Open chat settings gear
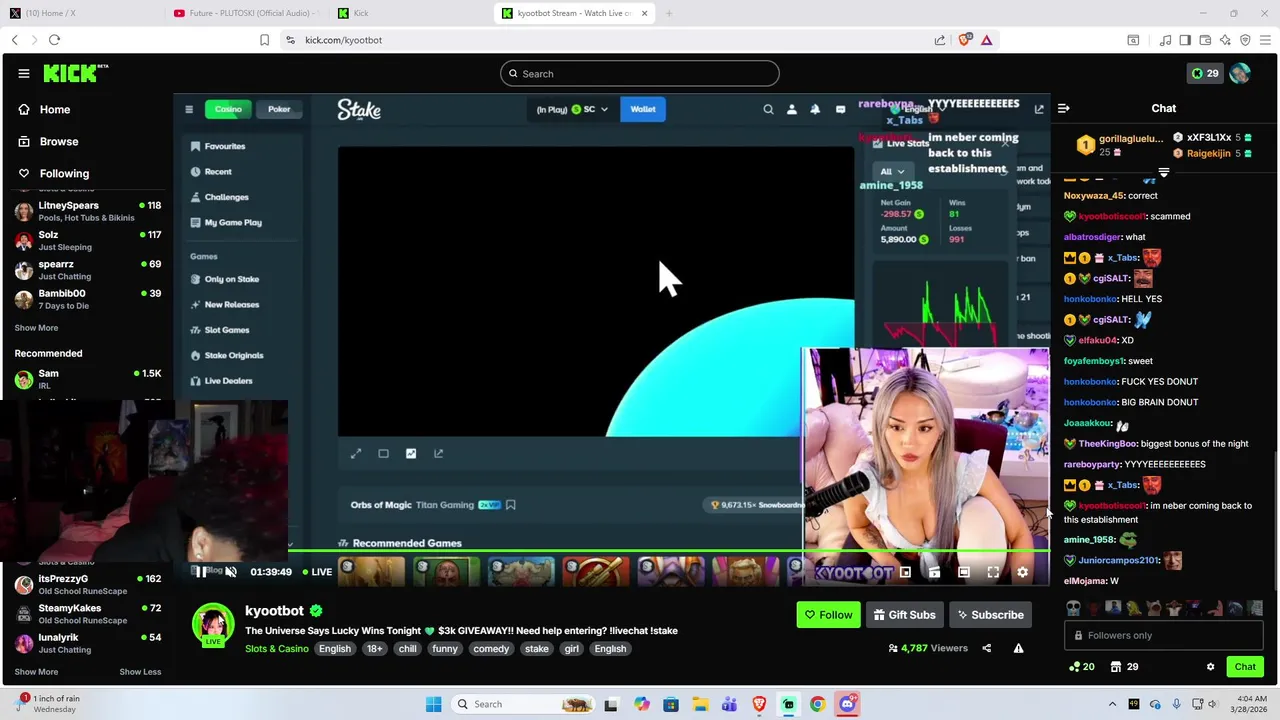 point(1210,667)
